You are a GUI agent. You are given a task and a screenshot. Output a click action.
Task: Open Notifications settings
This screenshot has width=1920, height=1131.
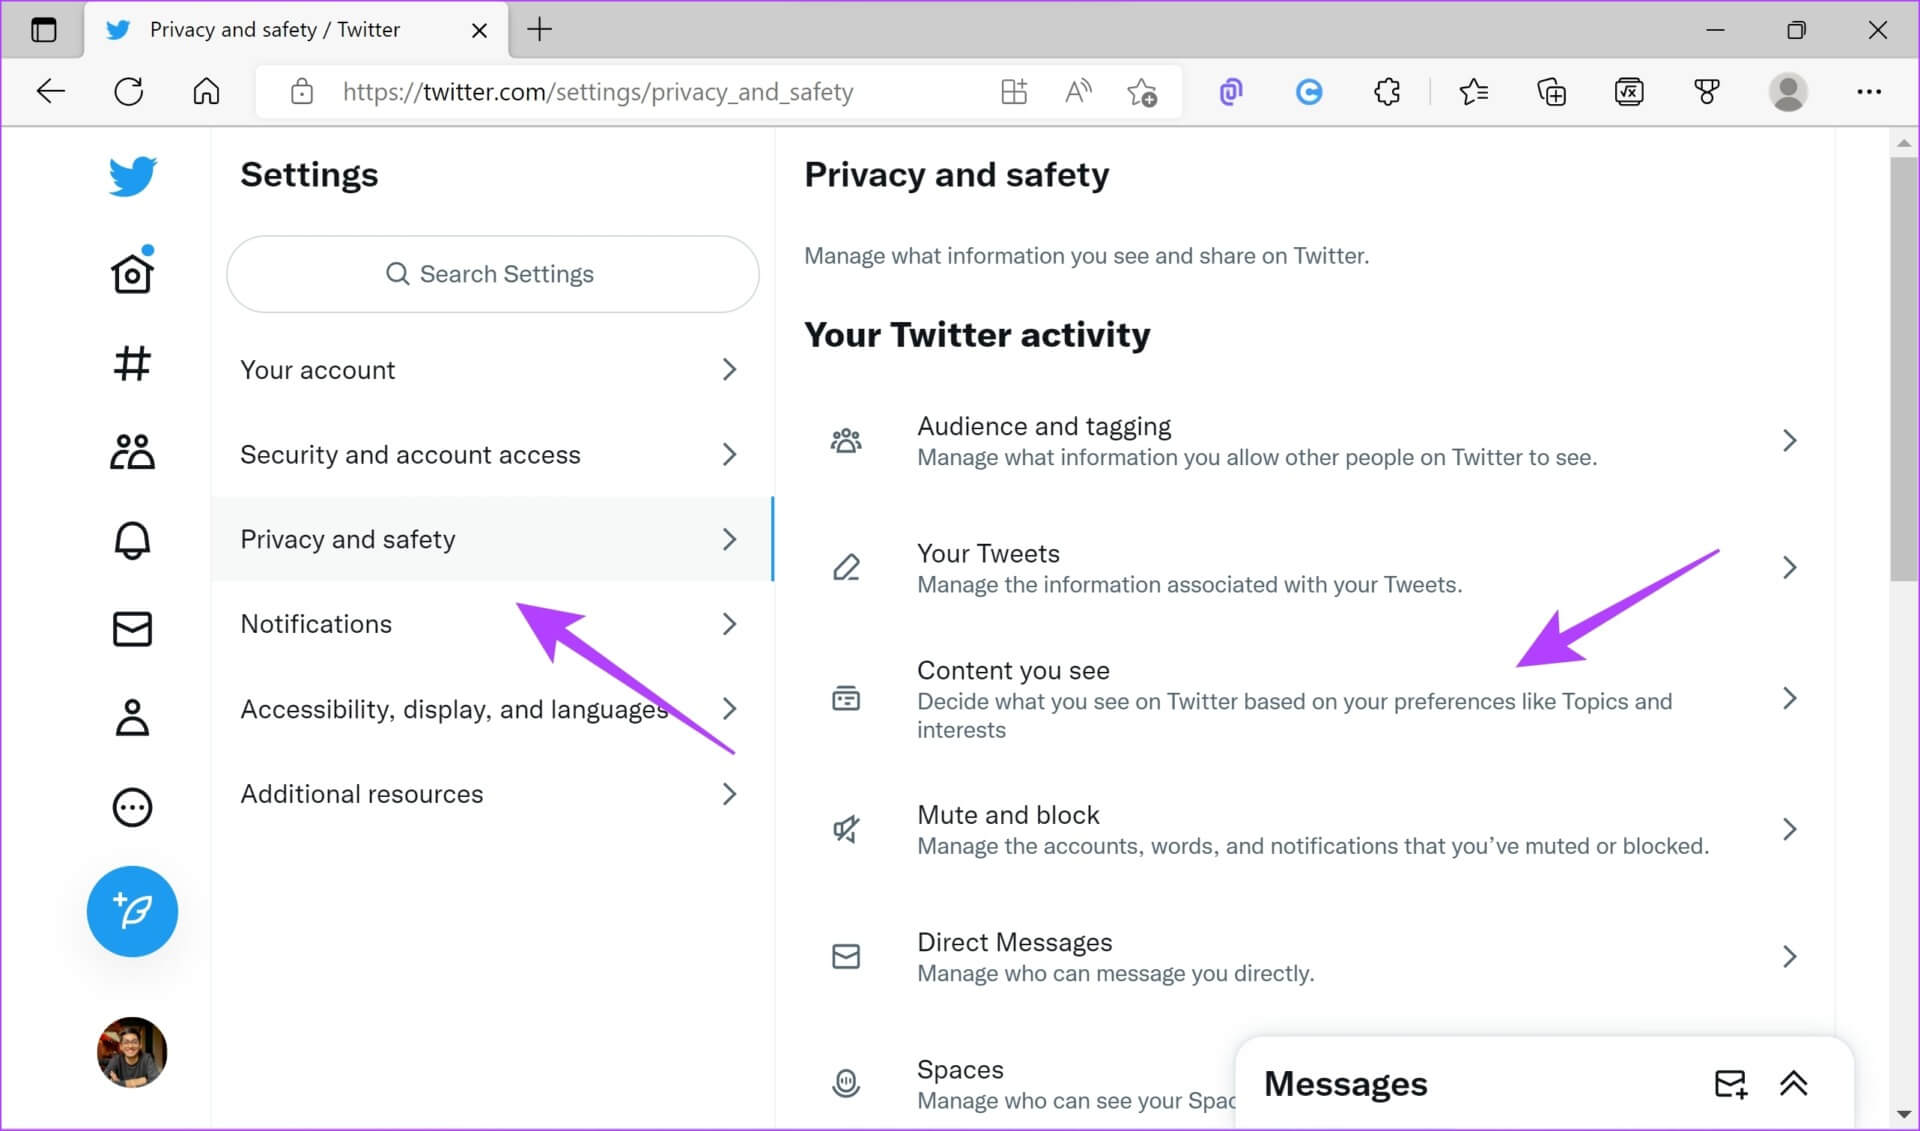coord(316,623)
